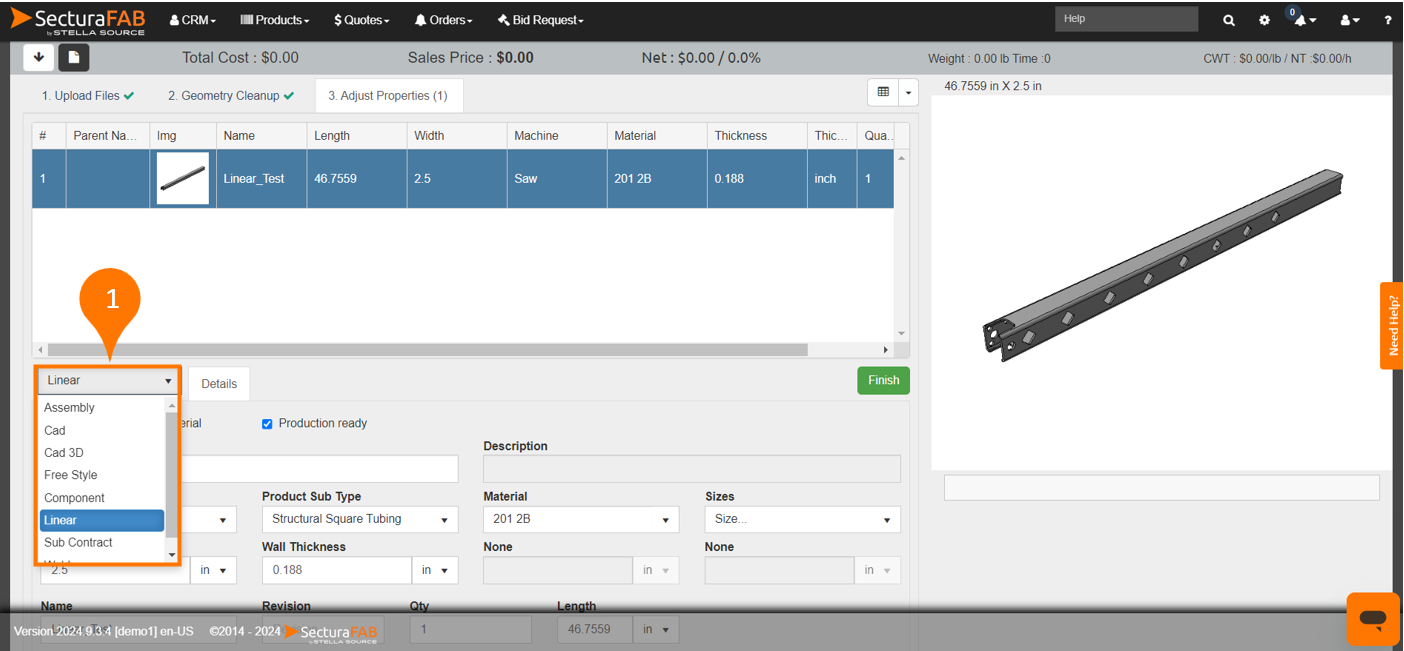Click the table grid view icon

coord(883,92)
